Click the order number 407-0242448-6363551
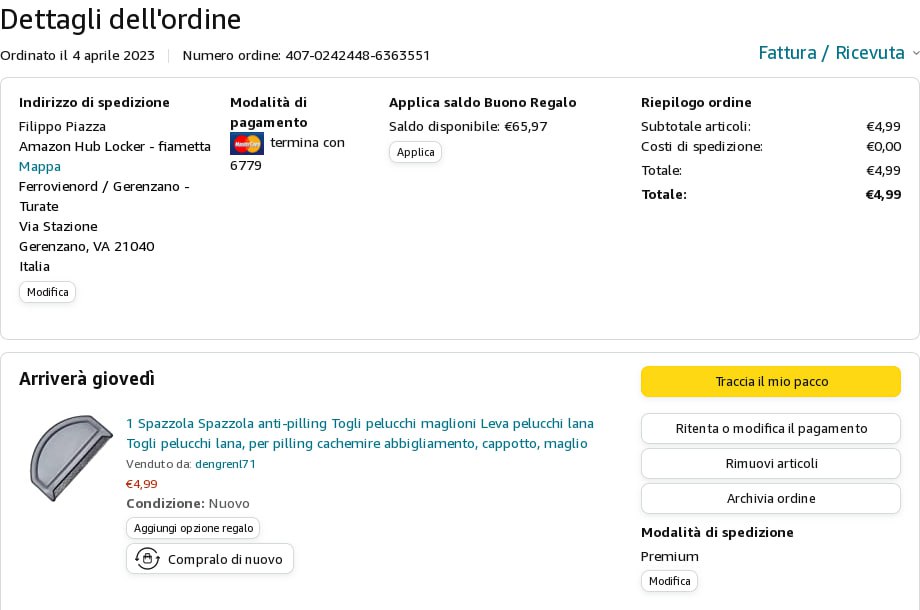The width and height of the screenshot is (920, 610). pyautogui.click(x=357, y=55)
